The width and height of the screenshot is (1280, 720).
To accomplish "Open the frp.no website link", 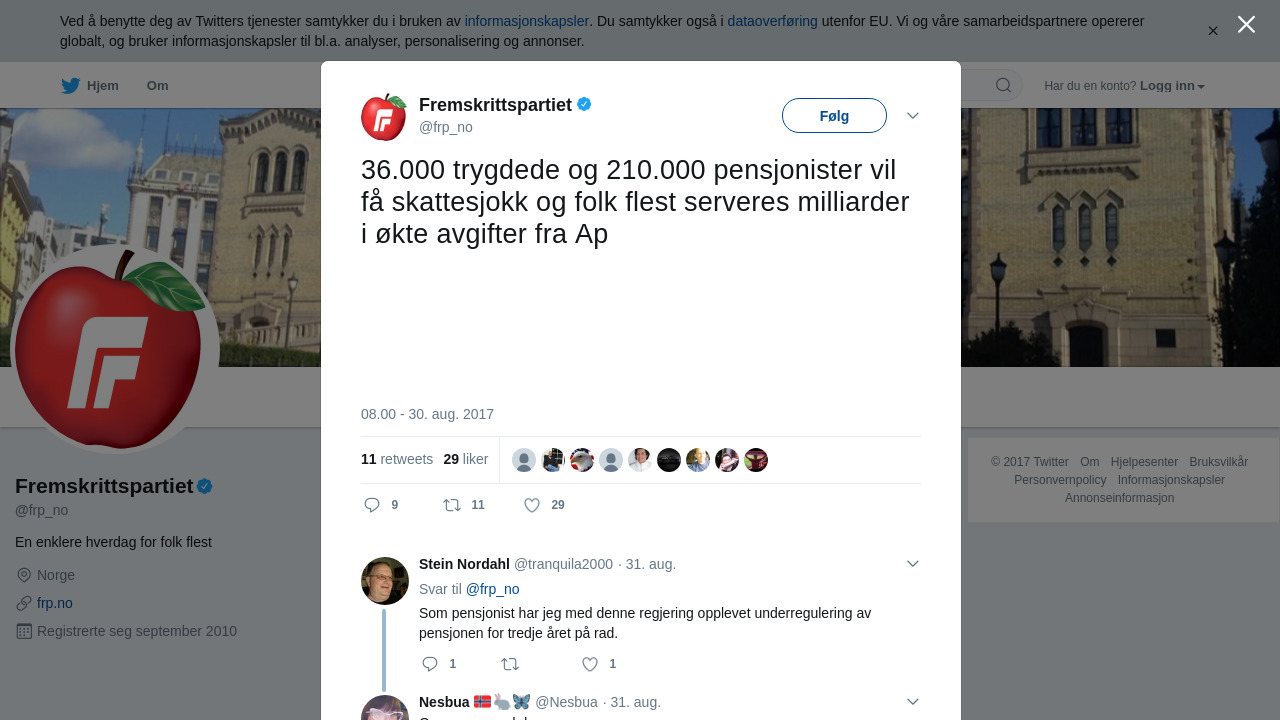I will pyautogui.click(x=55, y=603).
